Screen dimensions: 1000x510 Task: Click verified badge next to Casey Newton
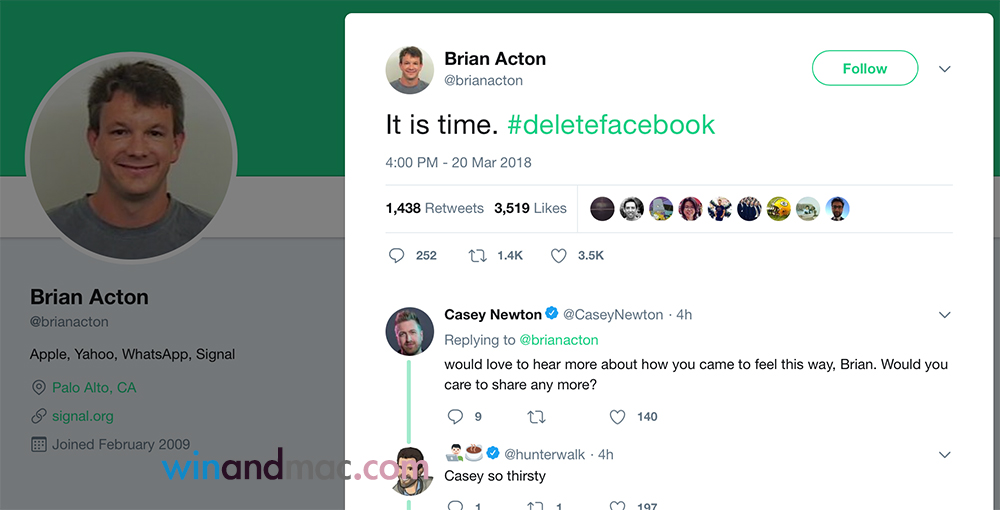552,314
